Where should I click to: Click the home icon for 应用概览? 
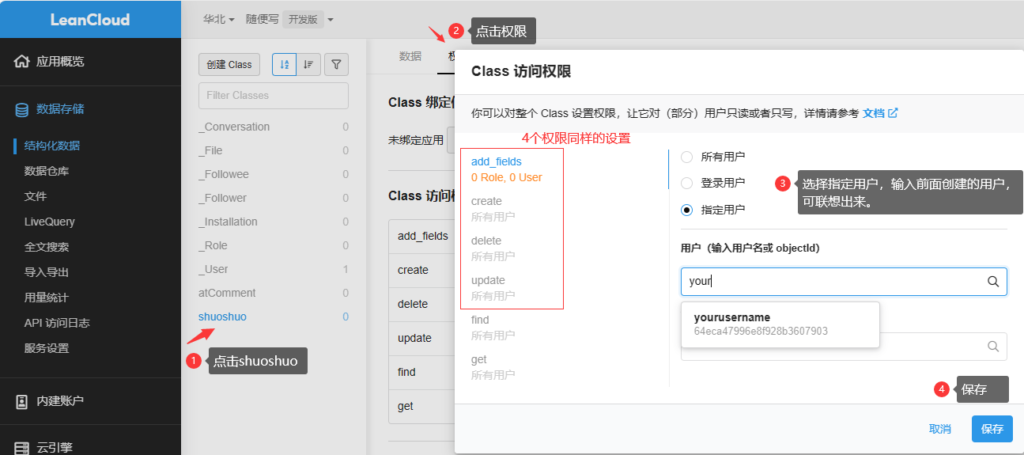(x=22, y=61)
